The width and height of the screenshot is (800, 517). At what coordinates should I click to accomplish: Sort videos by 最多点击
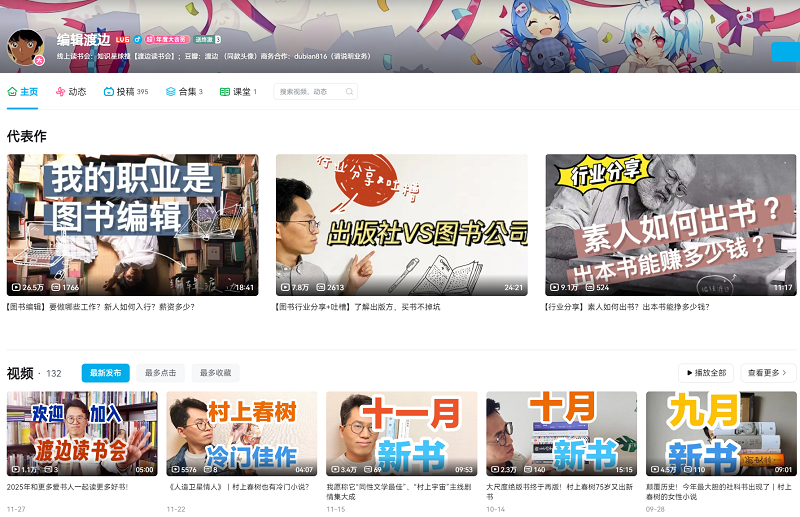[x=160, y=373]
